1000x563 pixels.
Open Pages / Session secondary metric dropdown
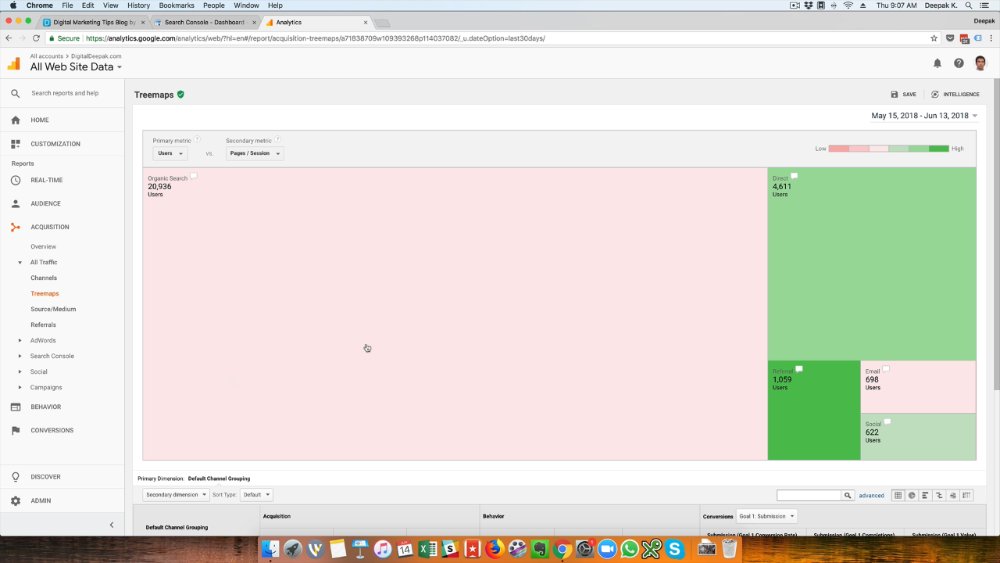(x=254, y=154)
